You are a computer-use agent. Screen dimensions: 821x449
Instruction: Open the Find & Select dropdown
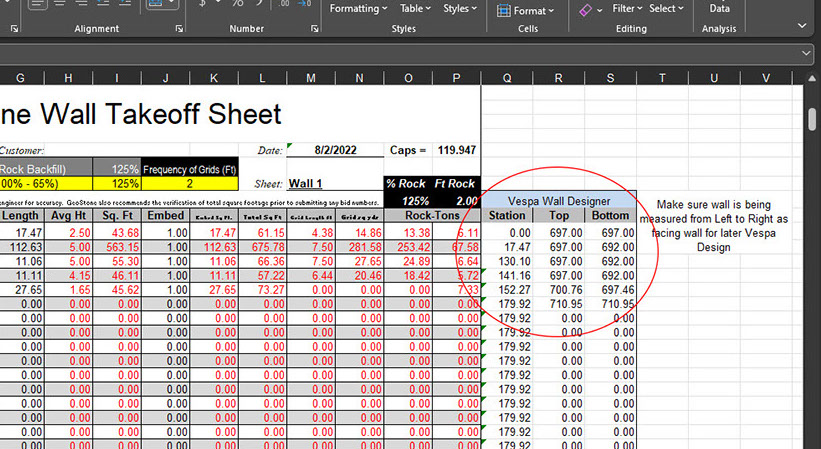coord(666,8)
